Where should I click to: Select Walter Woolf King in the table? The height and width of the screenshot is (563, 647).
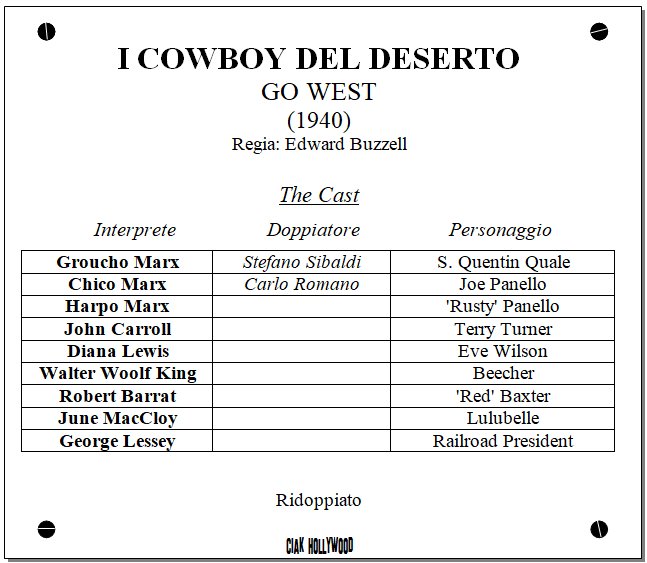(x=118, y=373)
